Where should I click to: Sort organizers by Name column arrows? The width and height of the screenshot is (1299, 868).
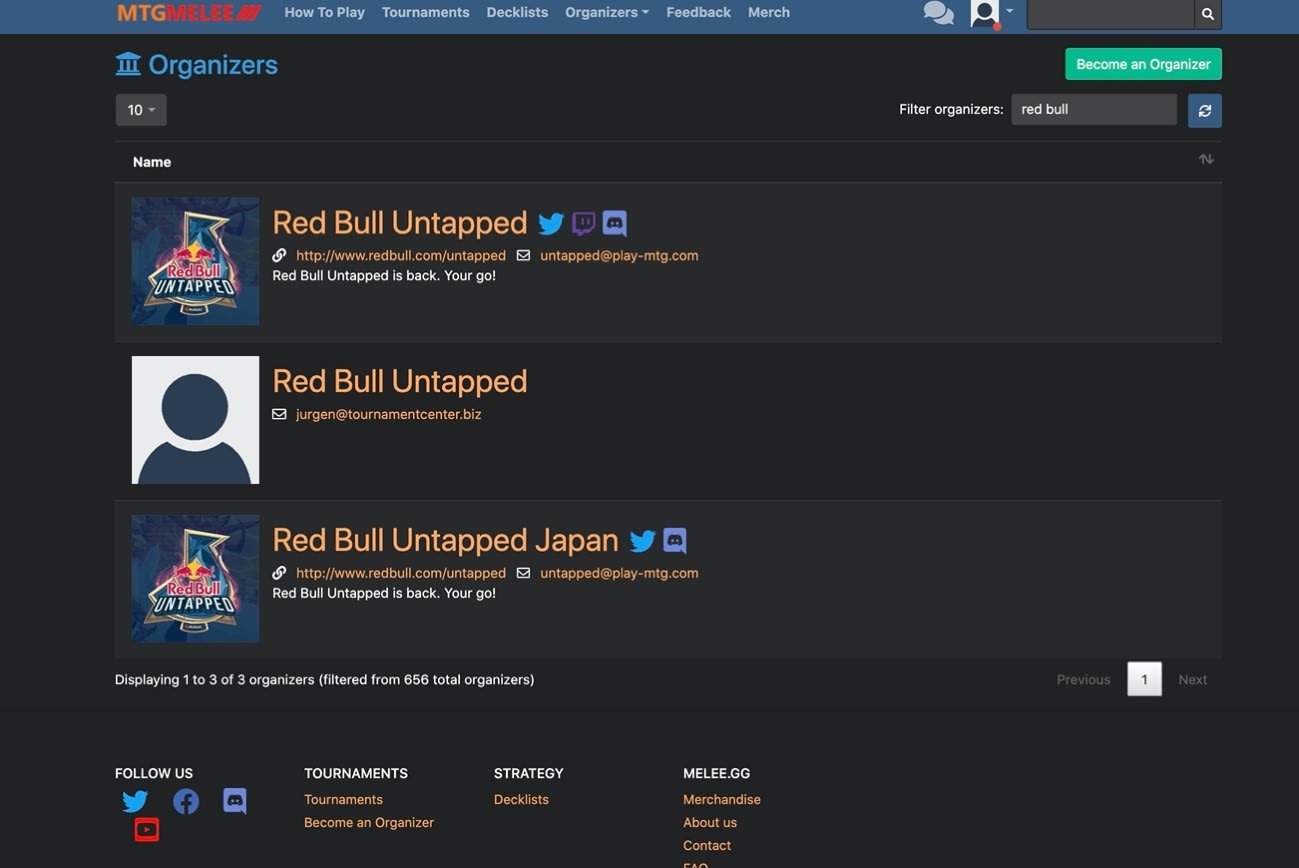[x=1206, y=160]
